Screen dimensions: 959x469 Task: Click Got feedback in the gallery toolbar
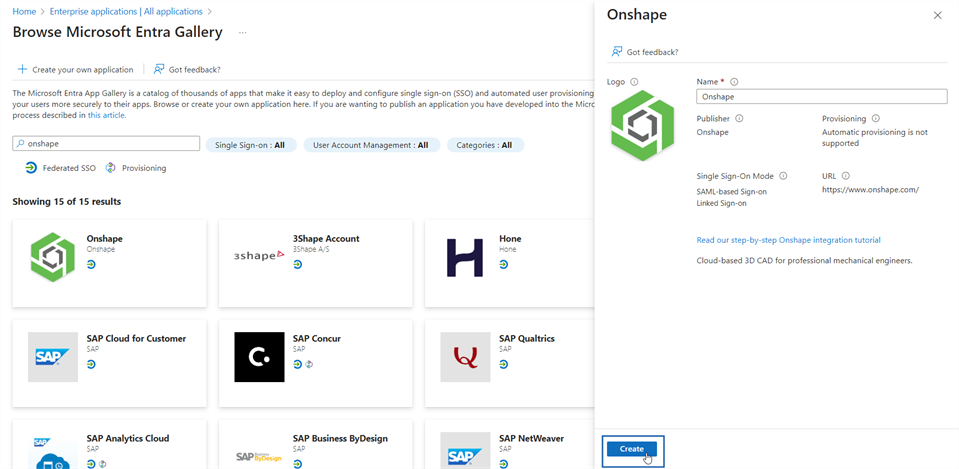[x=187, y=70]
